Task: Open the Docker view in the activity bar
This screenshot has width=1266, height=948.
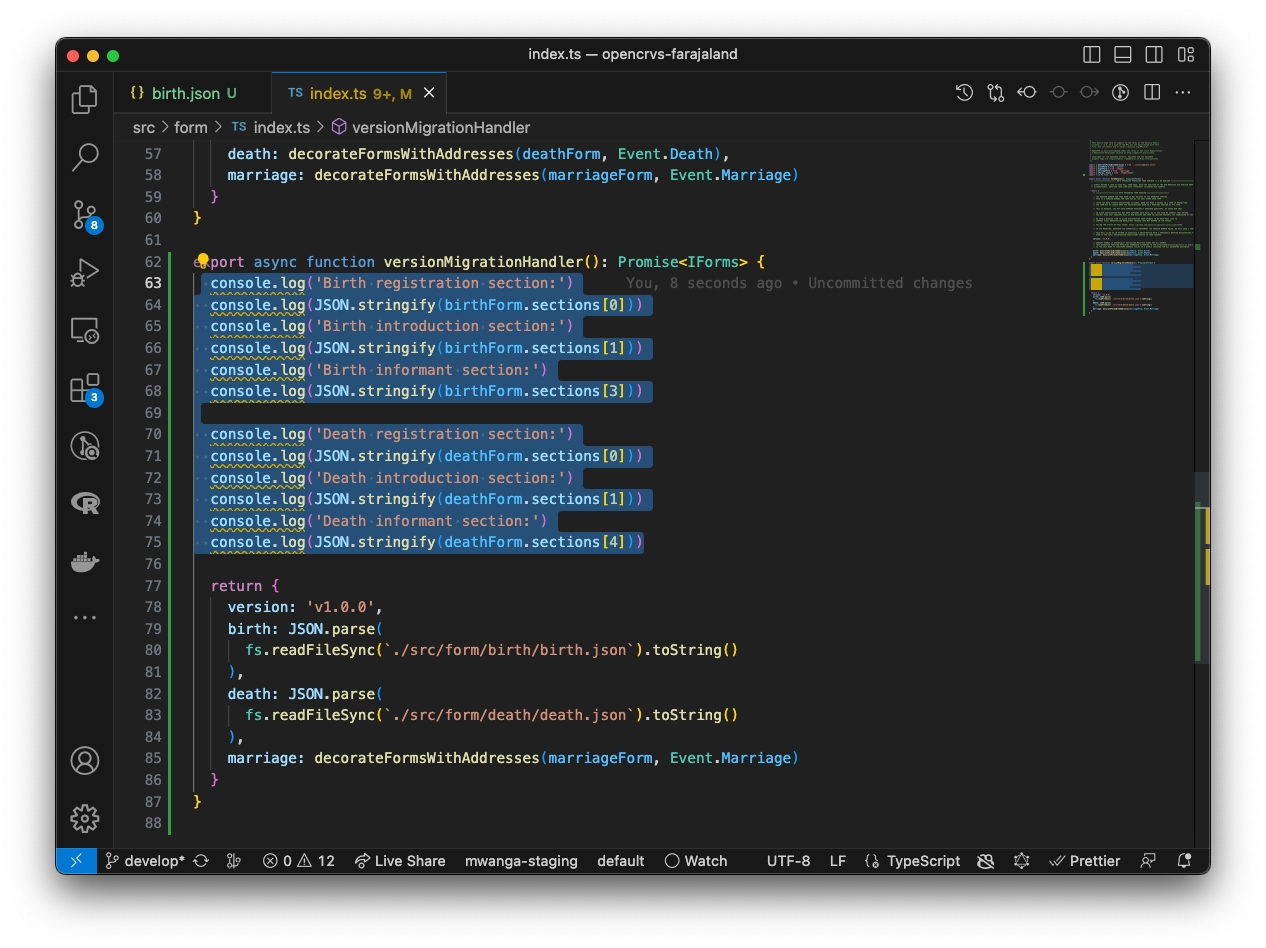Action: pos(85,561)
